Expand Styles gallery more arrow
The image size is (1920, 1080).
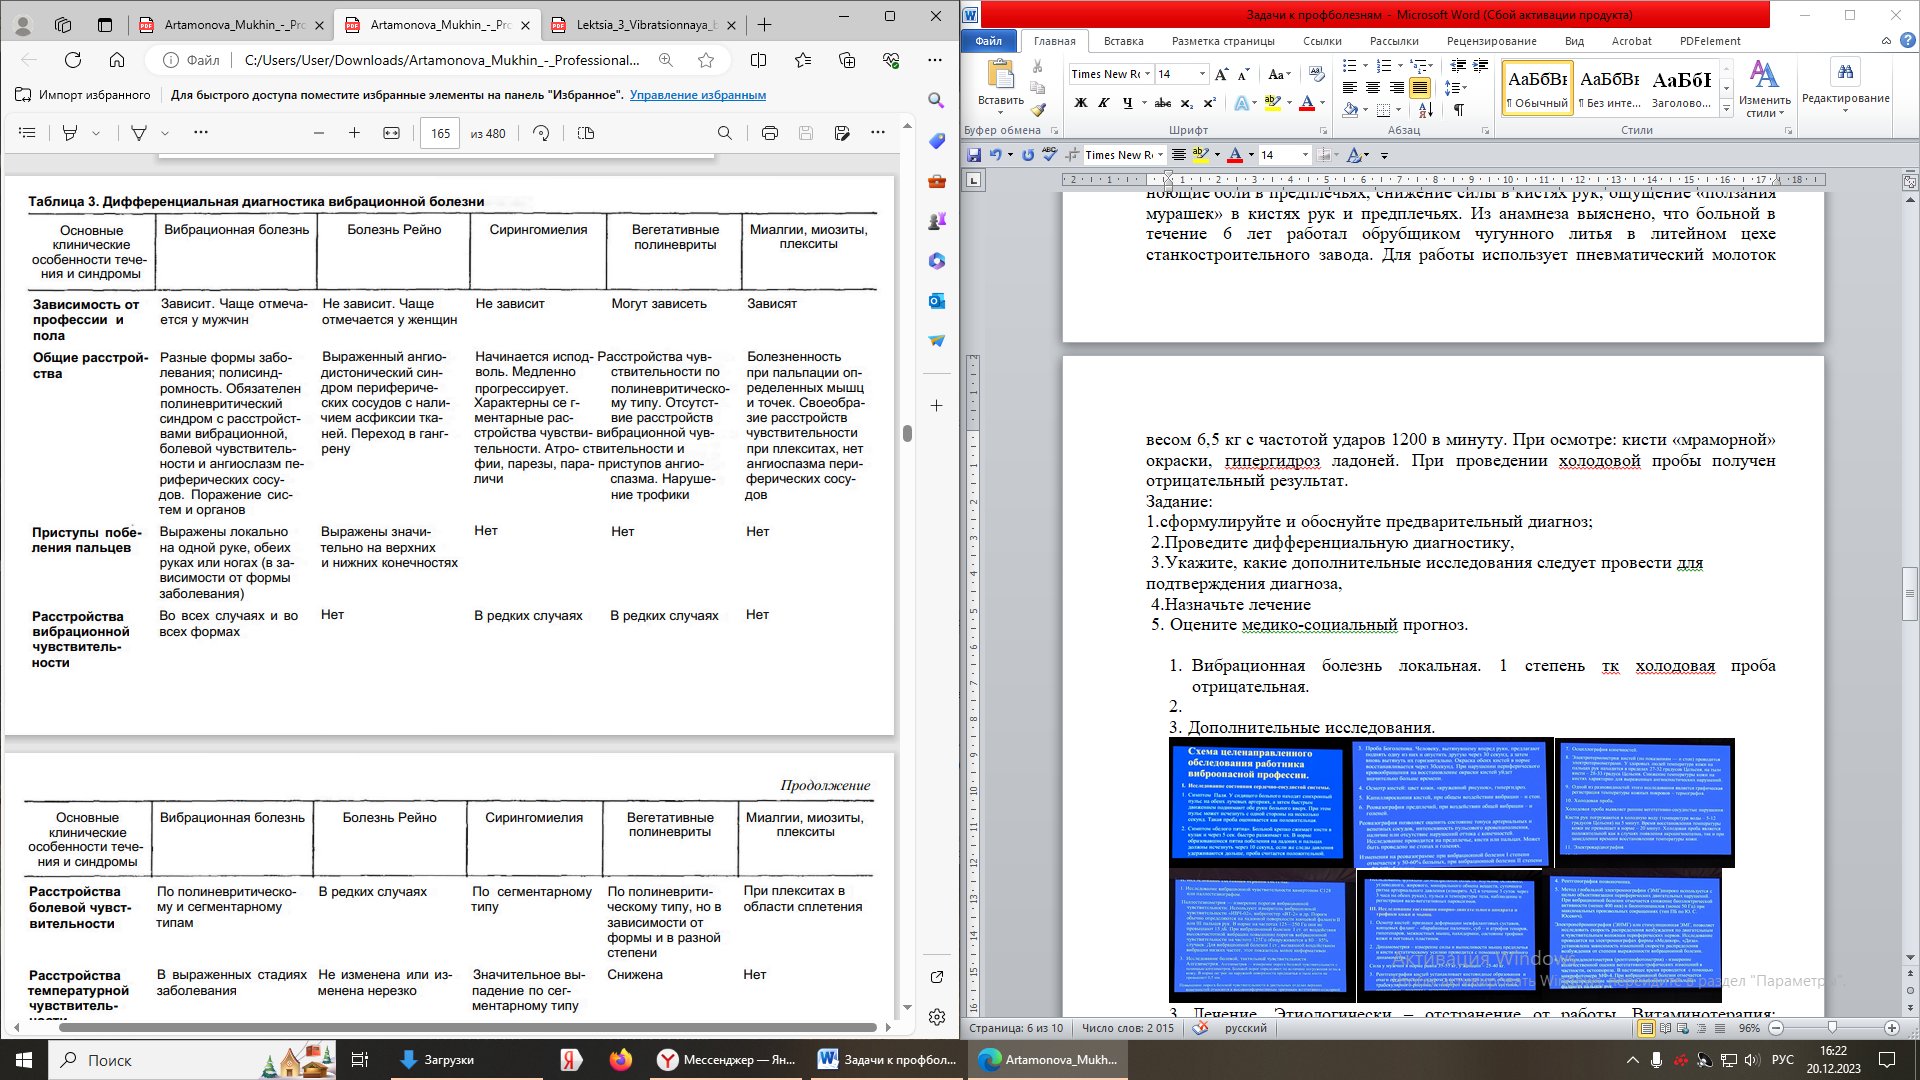1726,109
